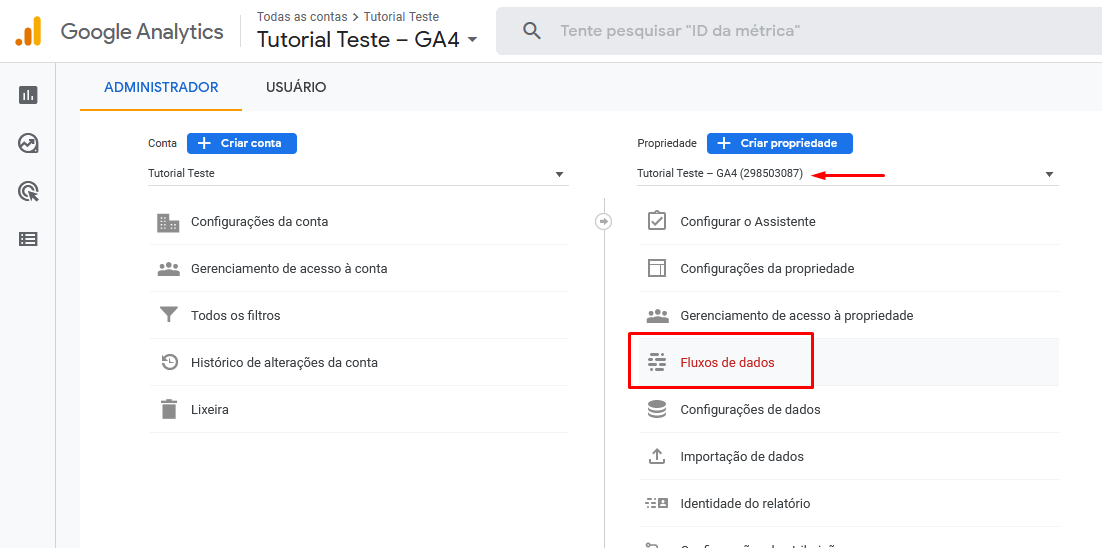The height and width of the screenshot is (548, 1102).
Task: Click the Google Analytics logo icon
Action: [x=28, y=32]
